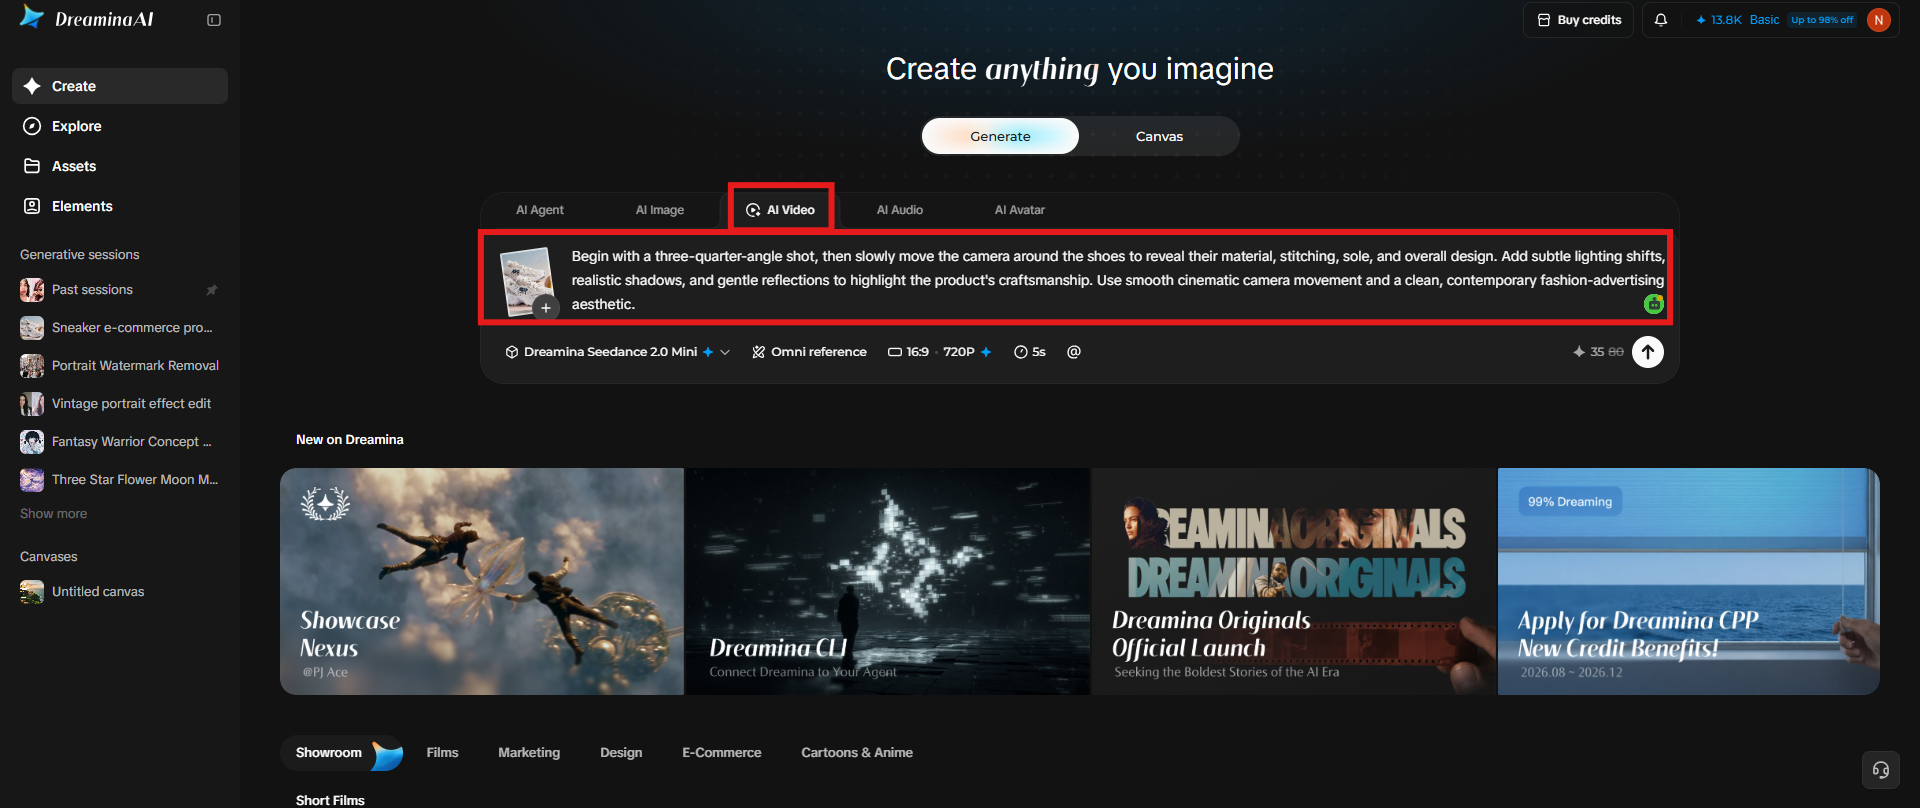This screenshot has height=808, width=1920.
Task: Open Assets in sidebar
Action: 120,166
